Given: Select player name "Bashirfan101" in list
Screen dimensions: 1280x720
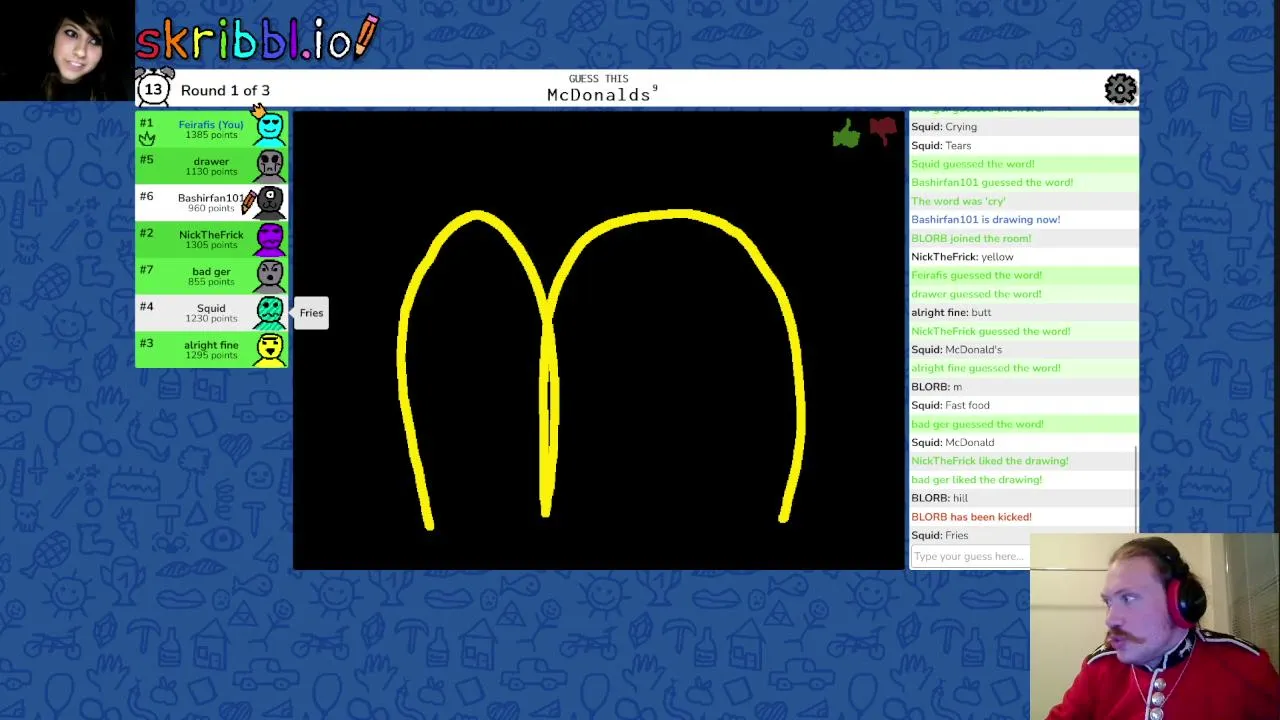Looking at the screenshot, I should tap(210, 198).
